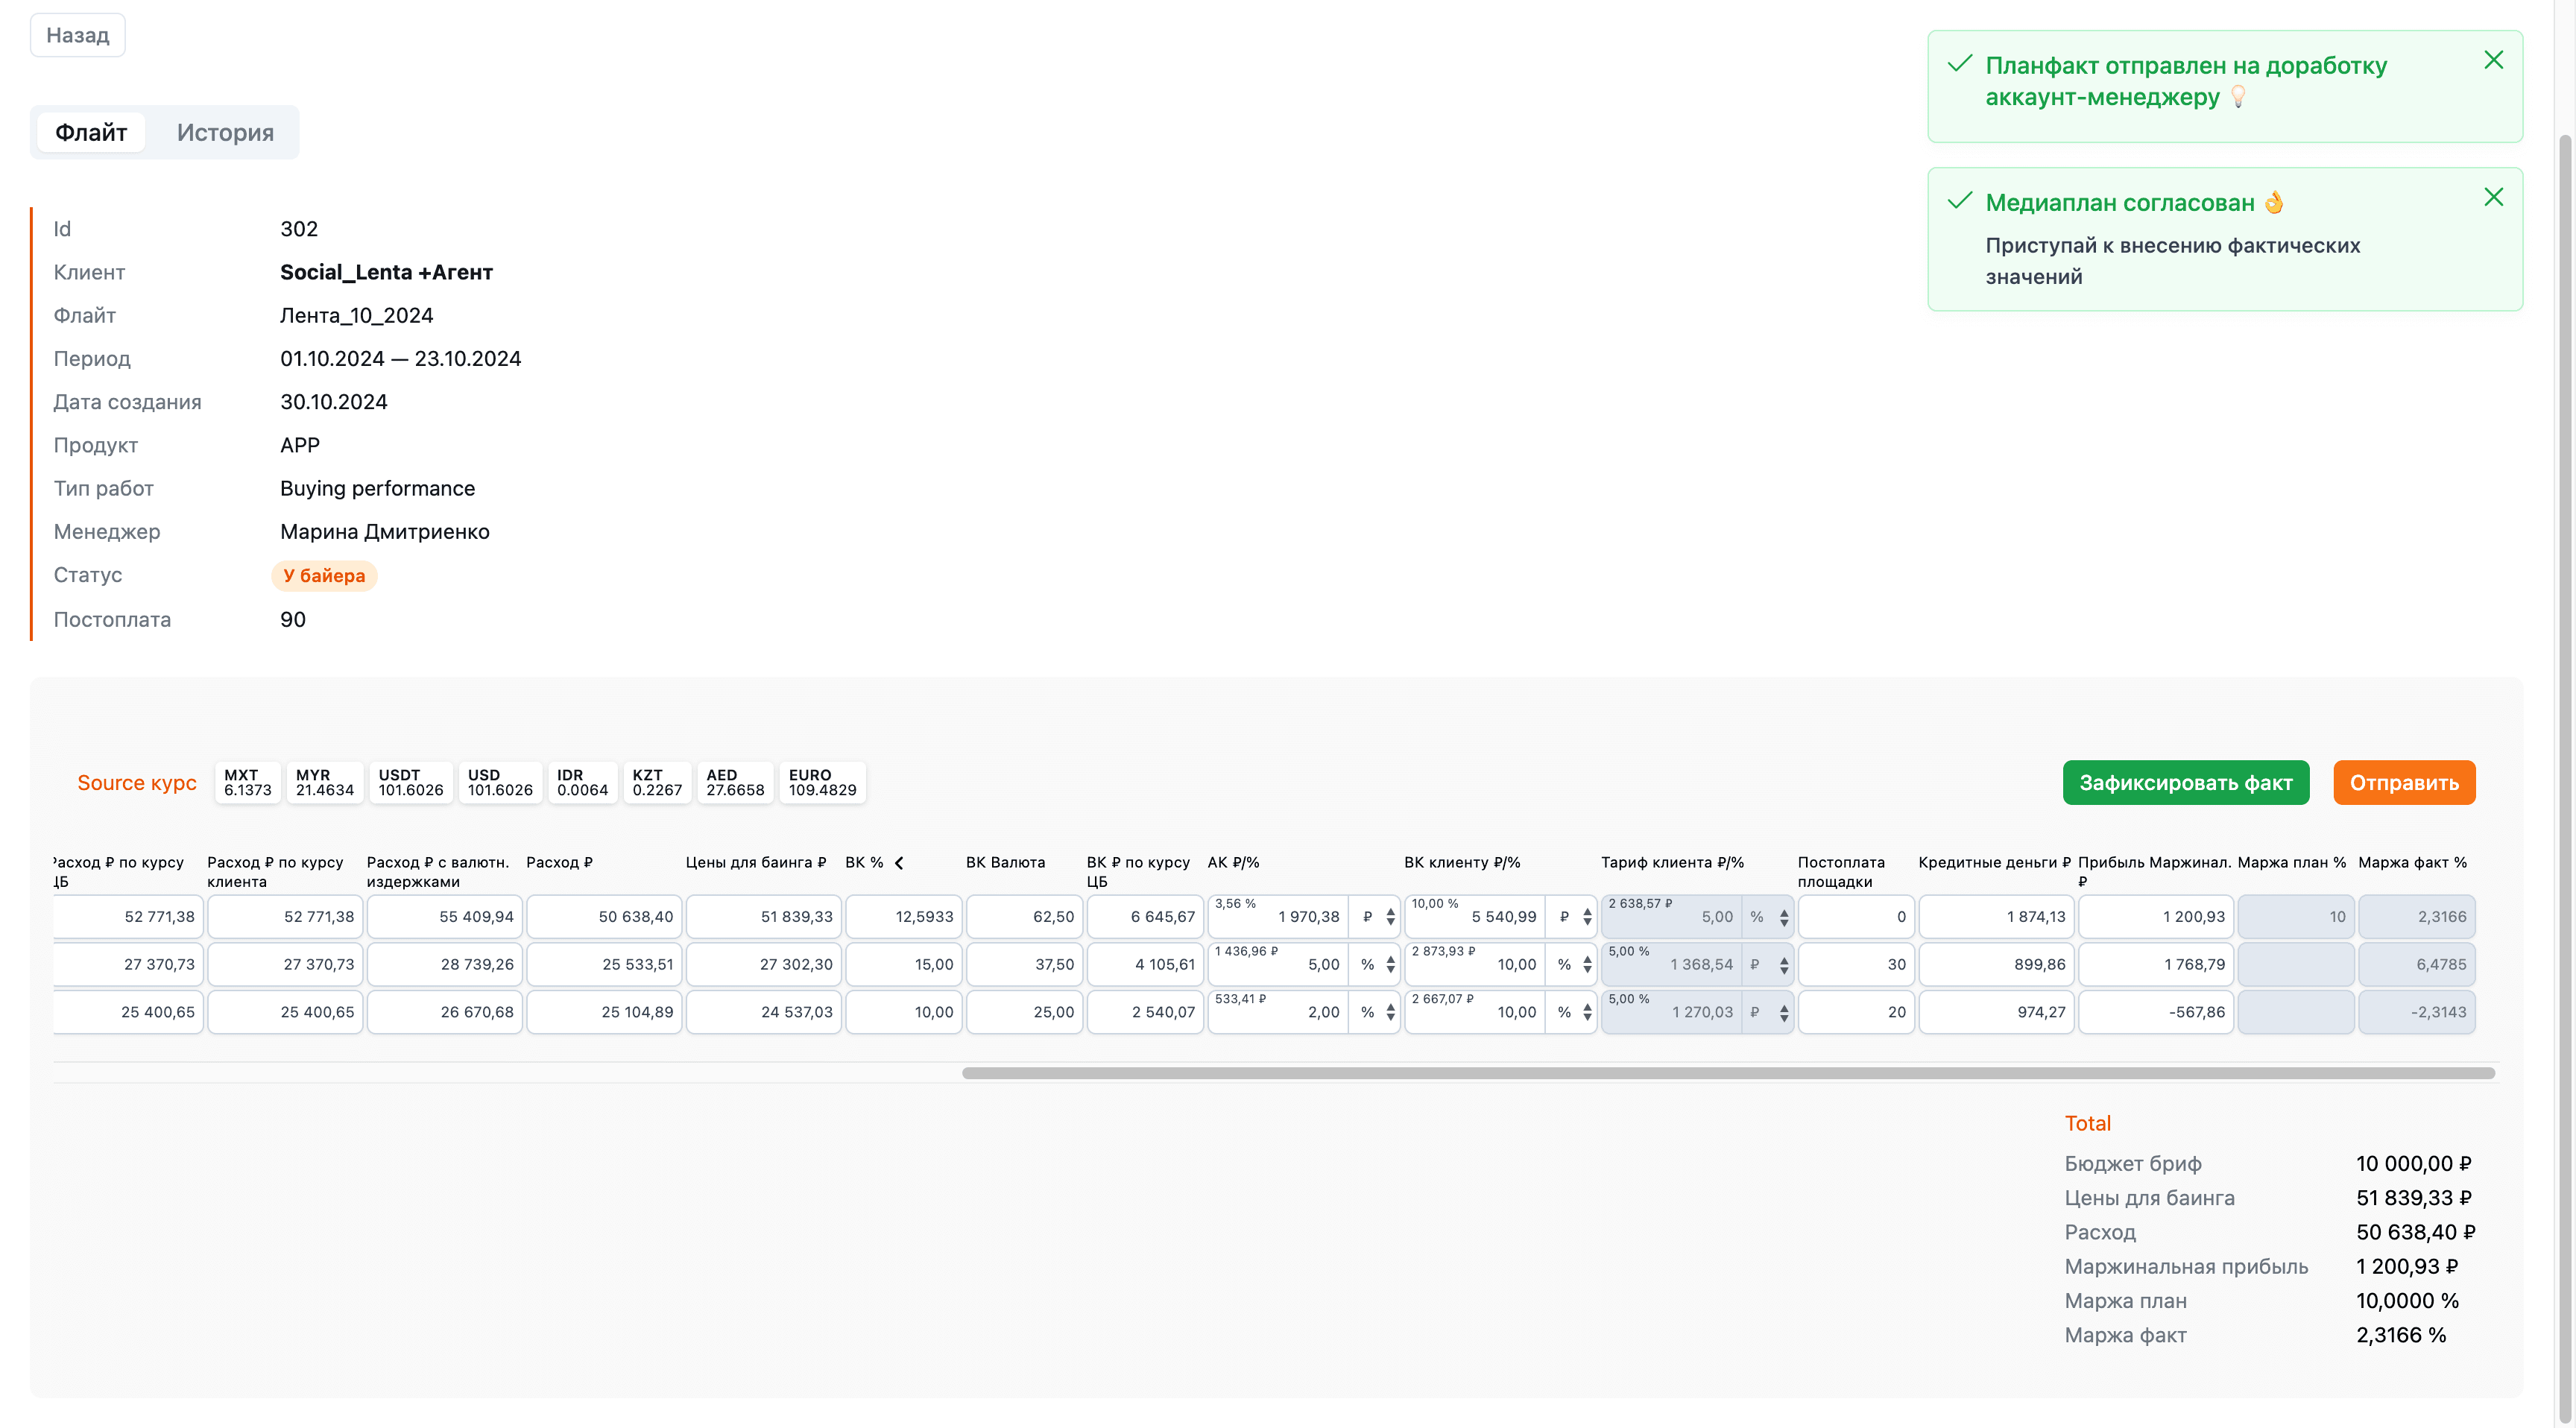Viewport: 2576px width, 1428px height.
Task: Select the USDT 101.6026 currency chip
Action: pos(410,782)
